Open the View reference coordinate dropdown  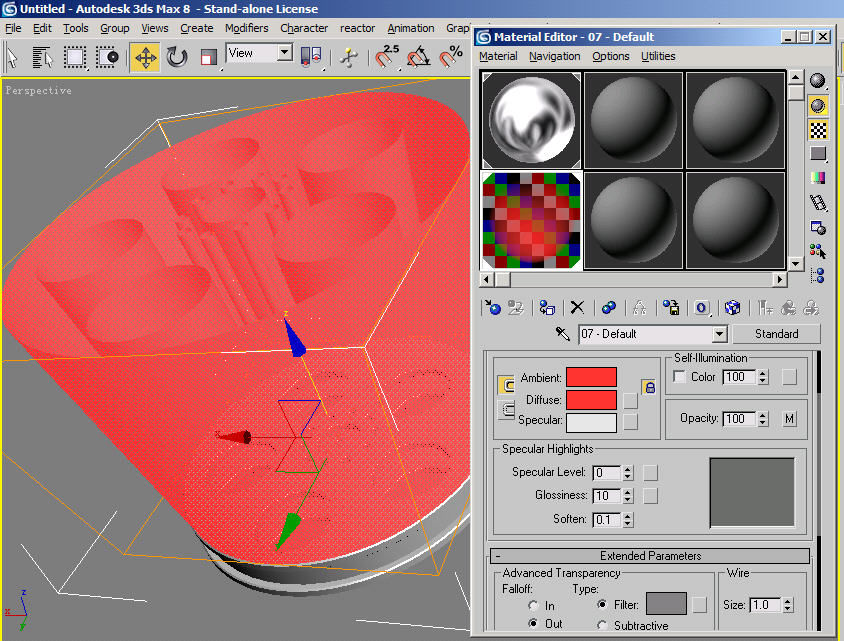click(x=284, y=52)
